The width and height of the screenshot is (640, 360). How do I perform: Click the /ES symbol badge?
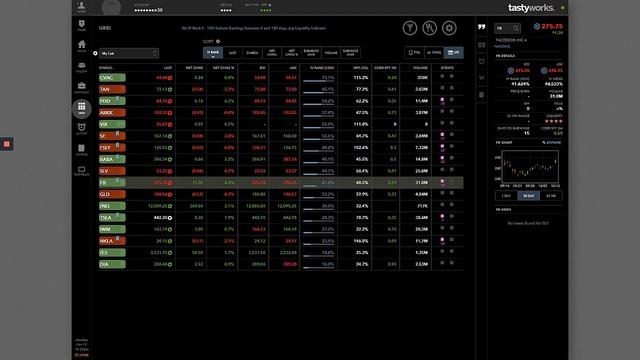point(112,253)
